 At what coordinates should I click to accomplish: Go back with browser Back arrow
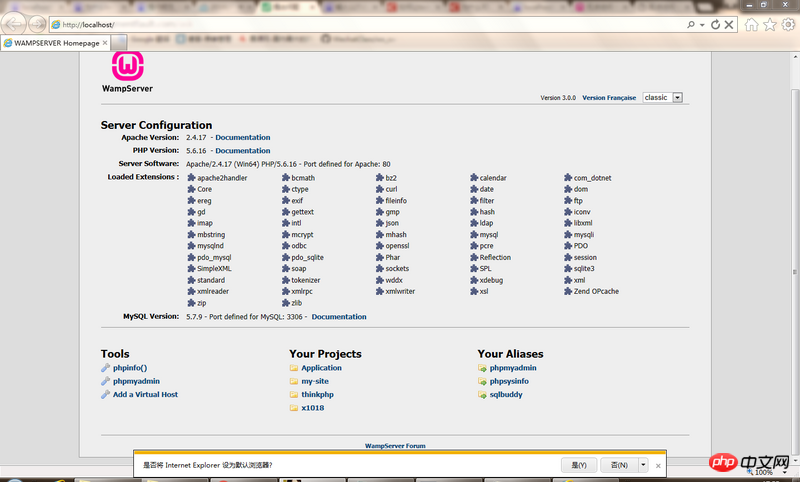[x=14, y=23]
